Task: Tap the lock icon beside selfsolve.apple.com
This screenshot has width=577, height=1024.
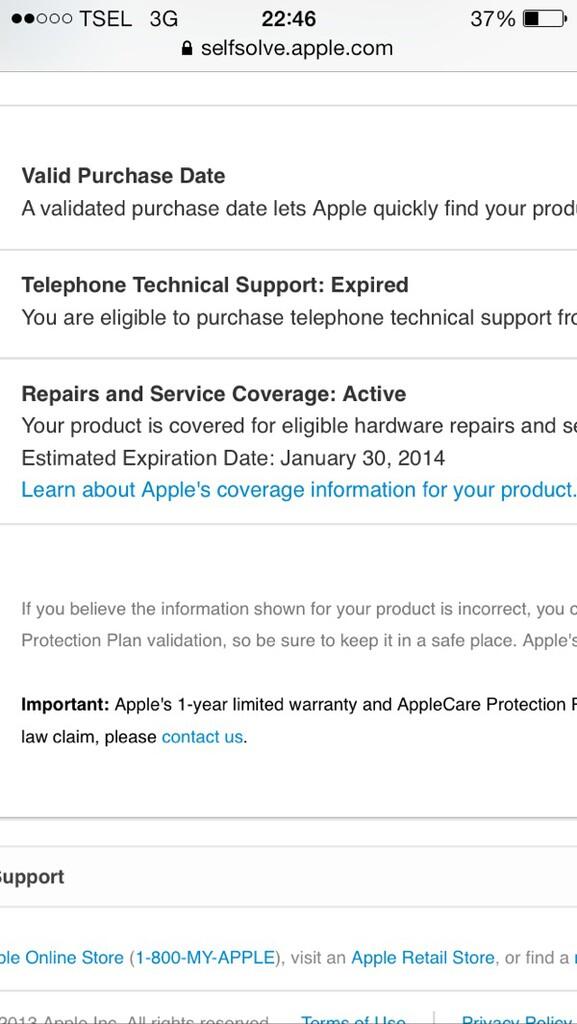Action: [187, 48]
